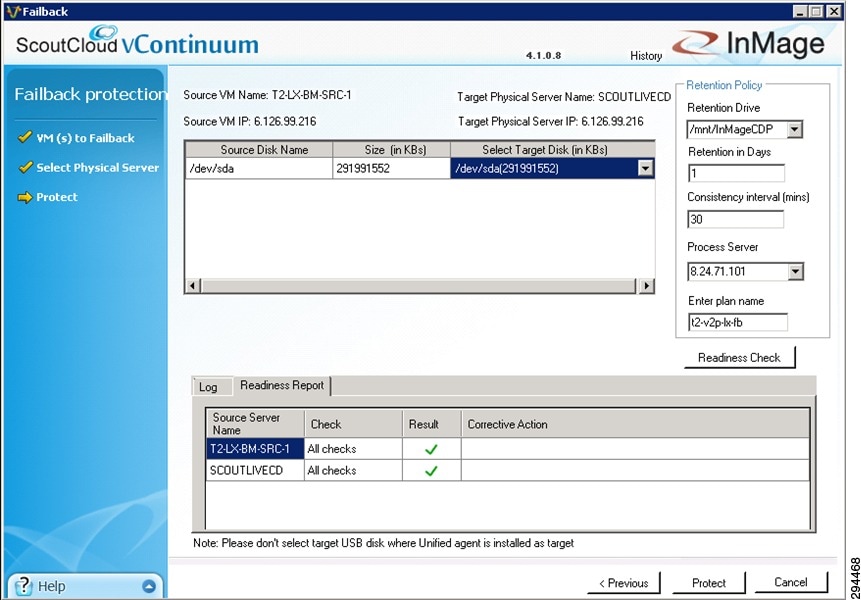Click checkmark icon beside VM (s) to Failback

[x=25, y=137]
